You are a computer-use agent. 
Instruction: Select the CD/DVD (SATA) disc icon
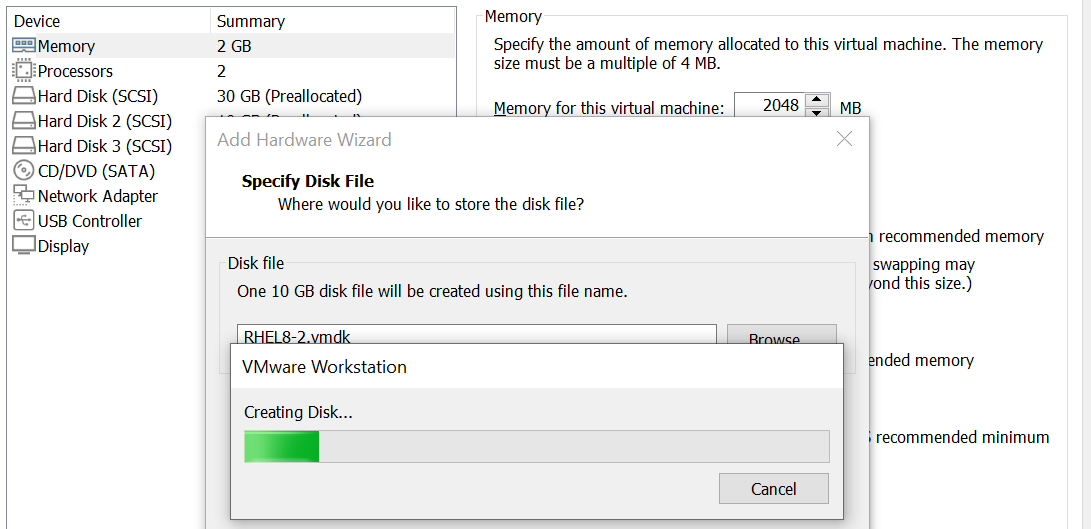24,171
